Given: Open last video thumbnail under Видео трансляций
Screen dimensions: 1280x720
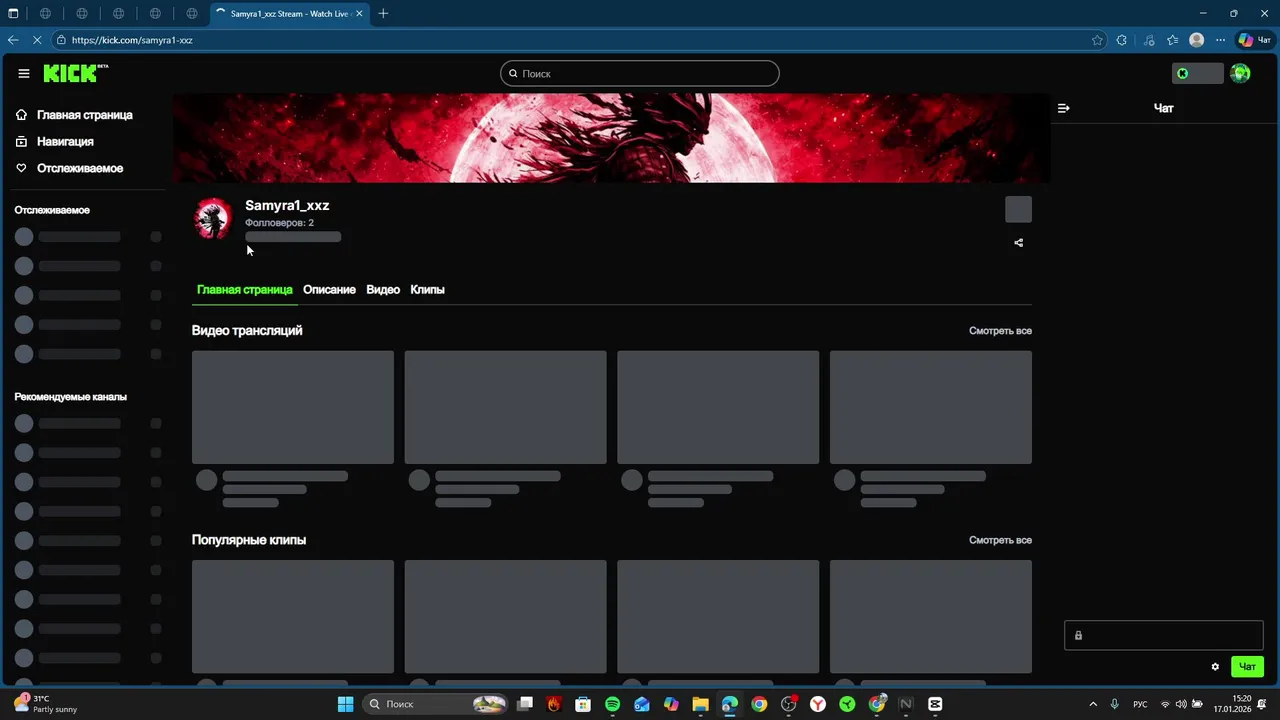Looking at the screenshot, I should (x=931, y=407).
